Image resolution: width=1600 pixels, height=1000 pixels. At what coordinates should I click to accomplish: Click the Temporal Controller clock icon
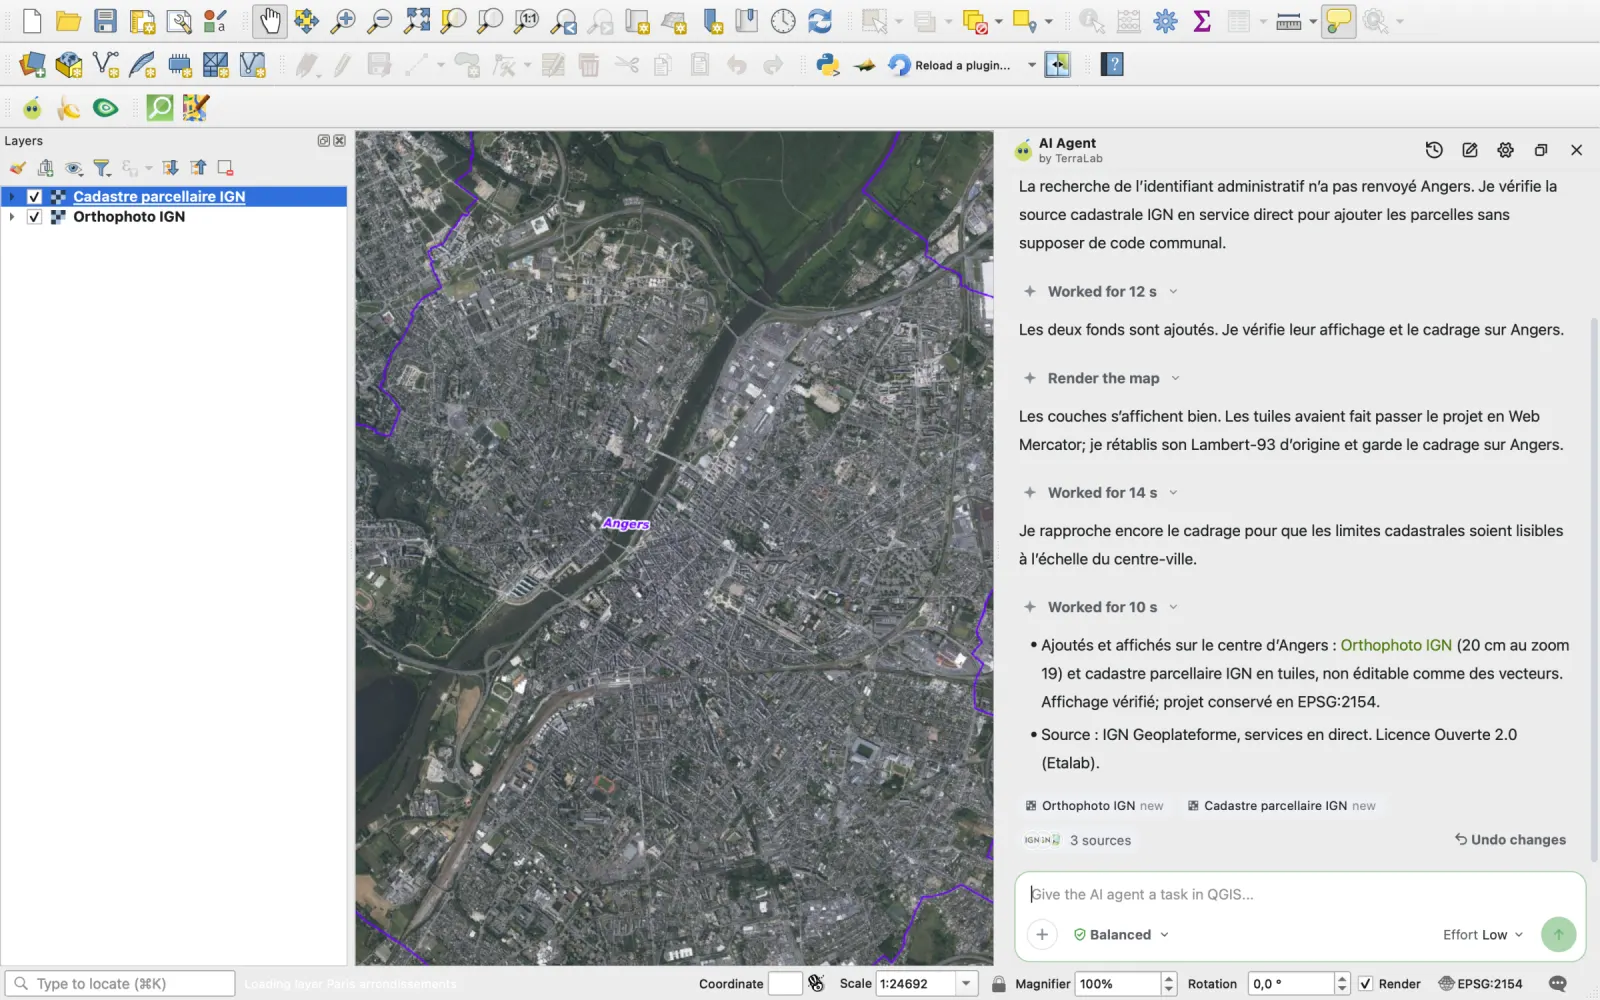tap(783, 21)
